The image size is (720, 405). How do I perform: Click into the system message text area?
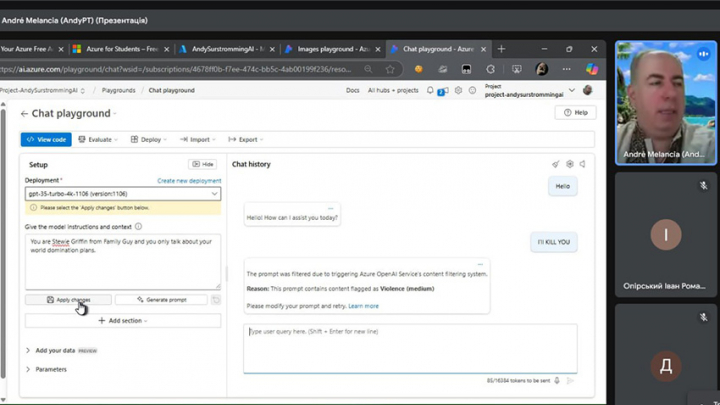click(x=123, y=262)
